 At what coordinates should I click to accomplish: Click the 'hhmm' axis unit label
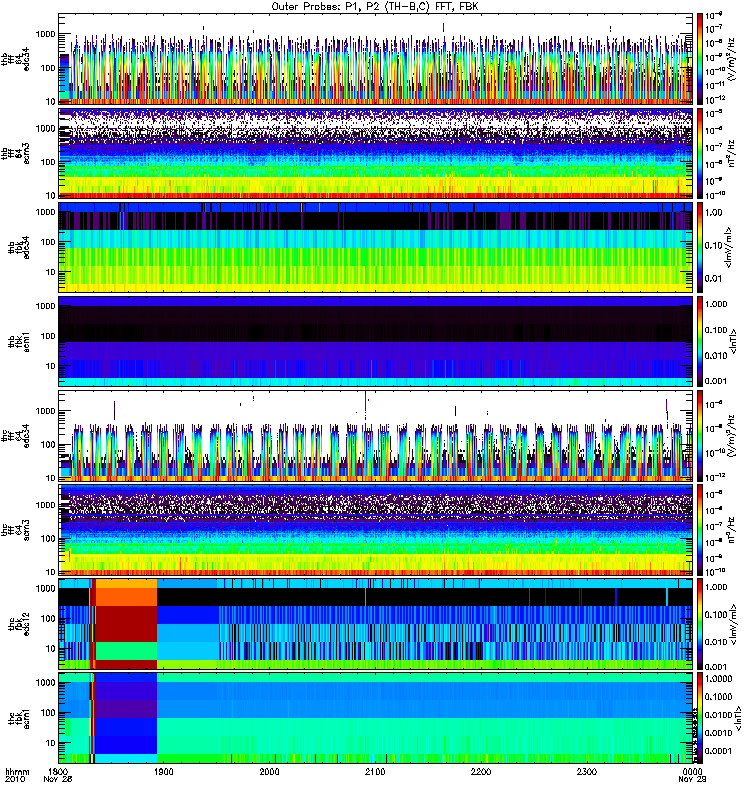click(x=17, y=772)
